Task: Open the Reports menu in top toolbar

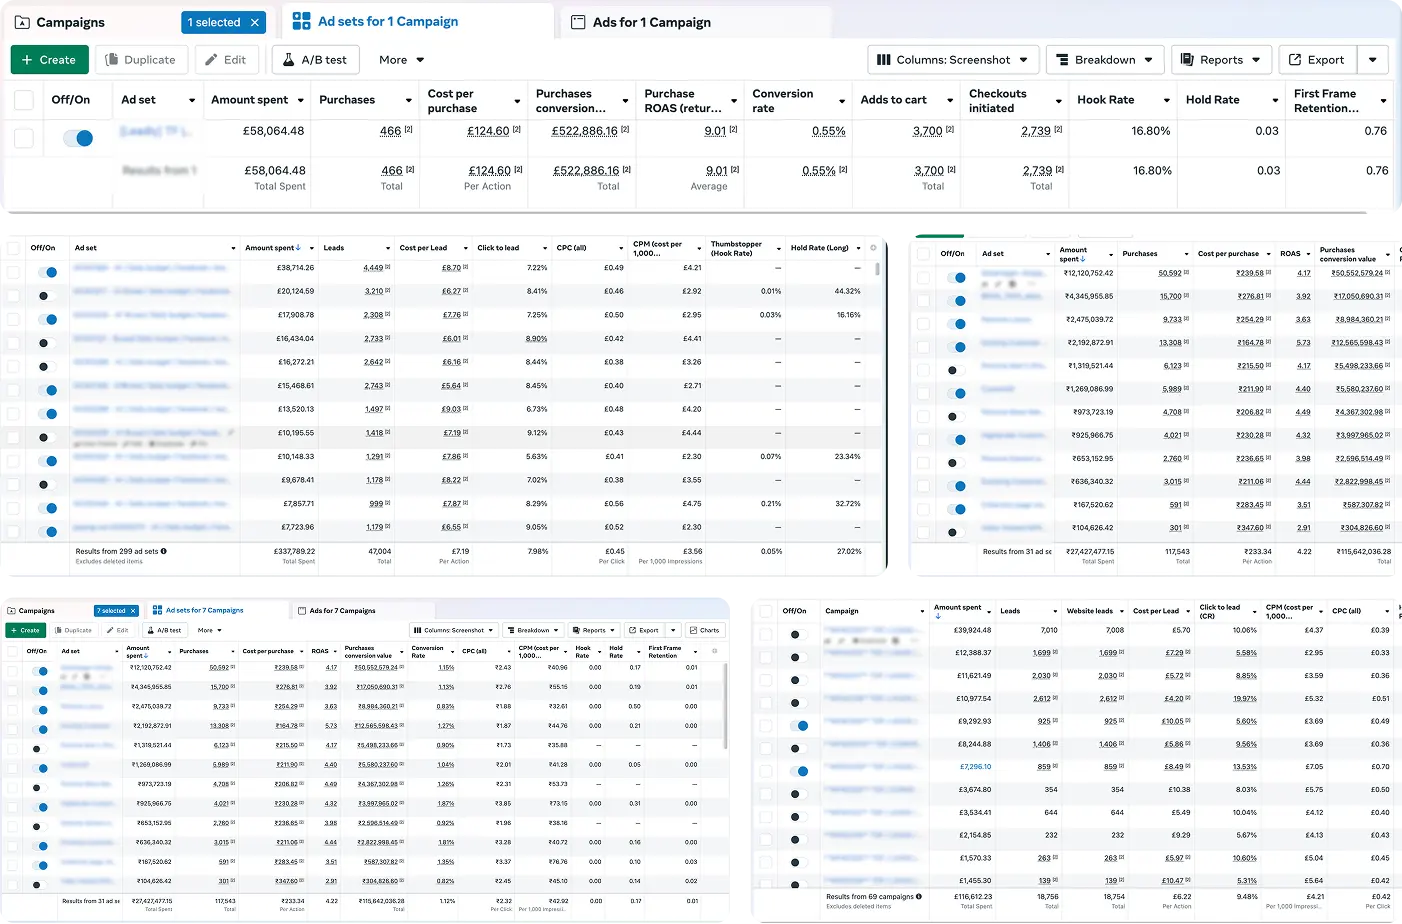Action: pos(1221,60)
